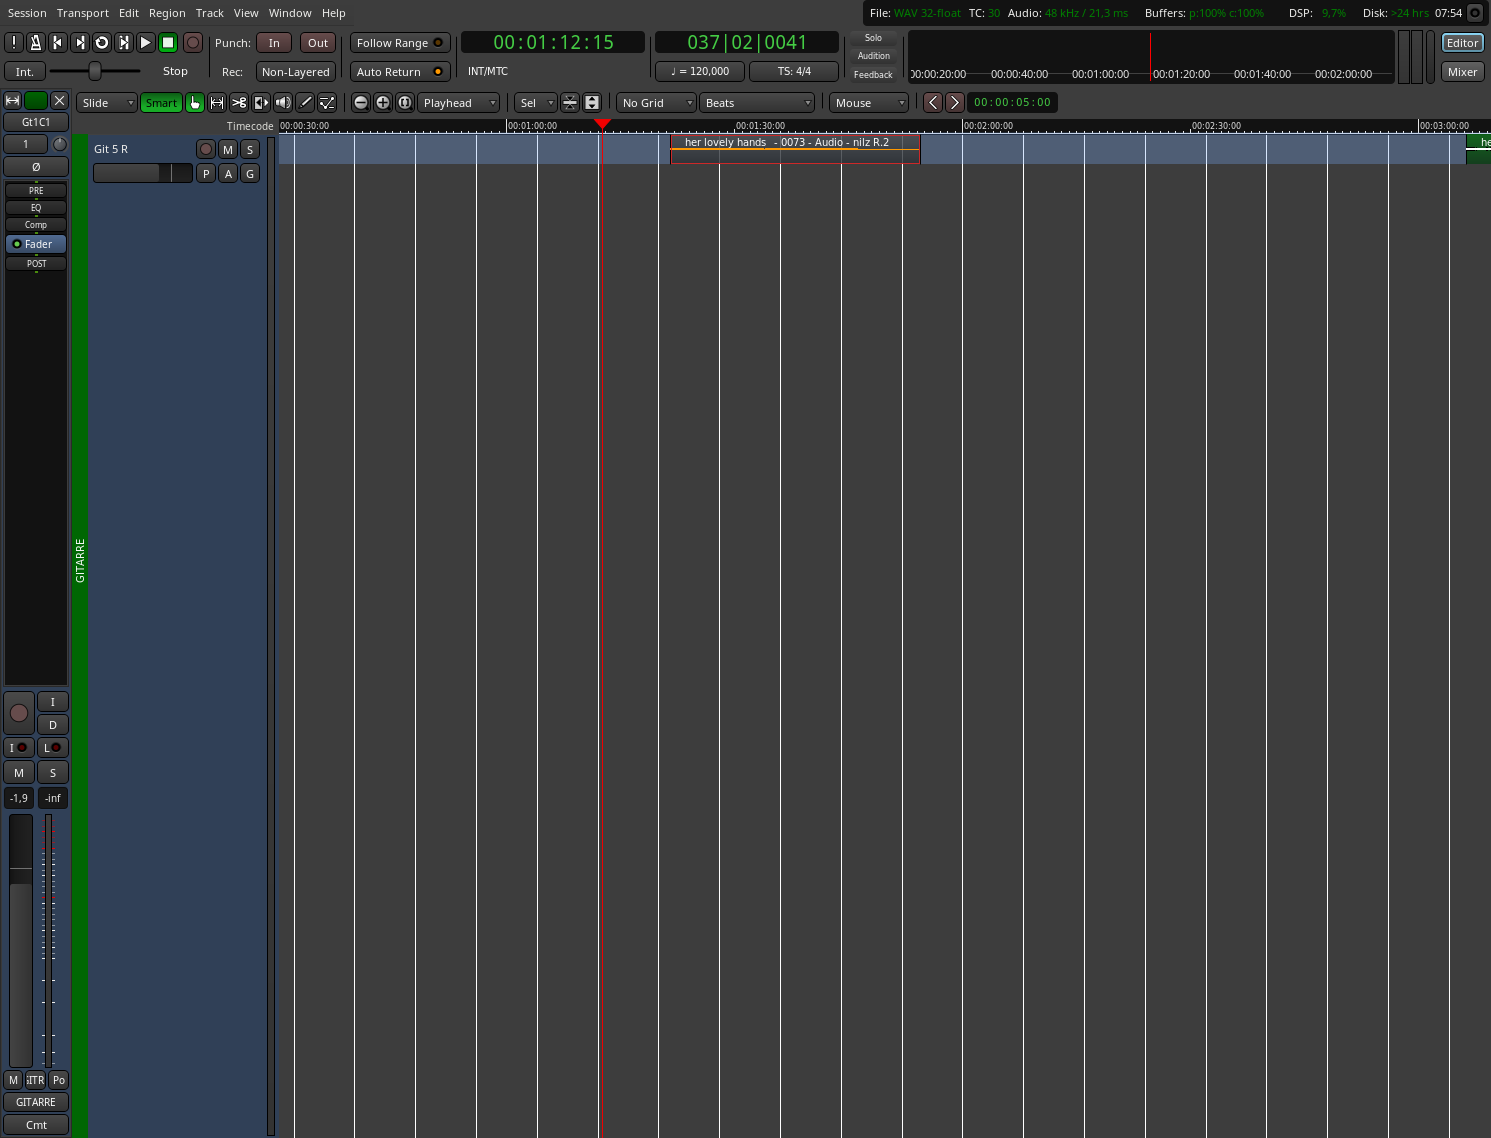The image size is (1491, 1138).
Task: Open the No Grid snap dropdown
Action: click(x=655, y=103)
